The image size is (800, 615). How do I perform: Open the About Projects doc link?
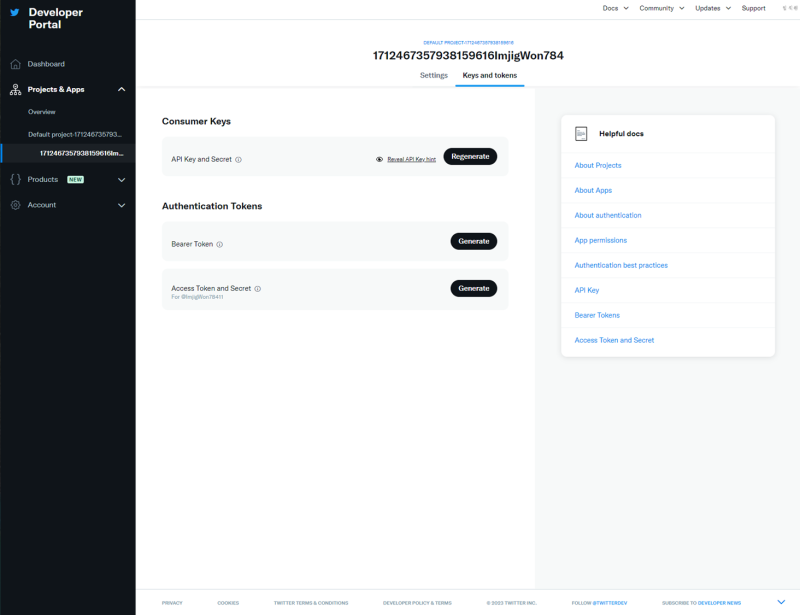click(598, 165)
